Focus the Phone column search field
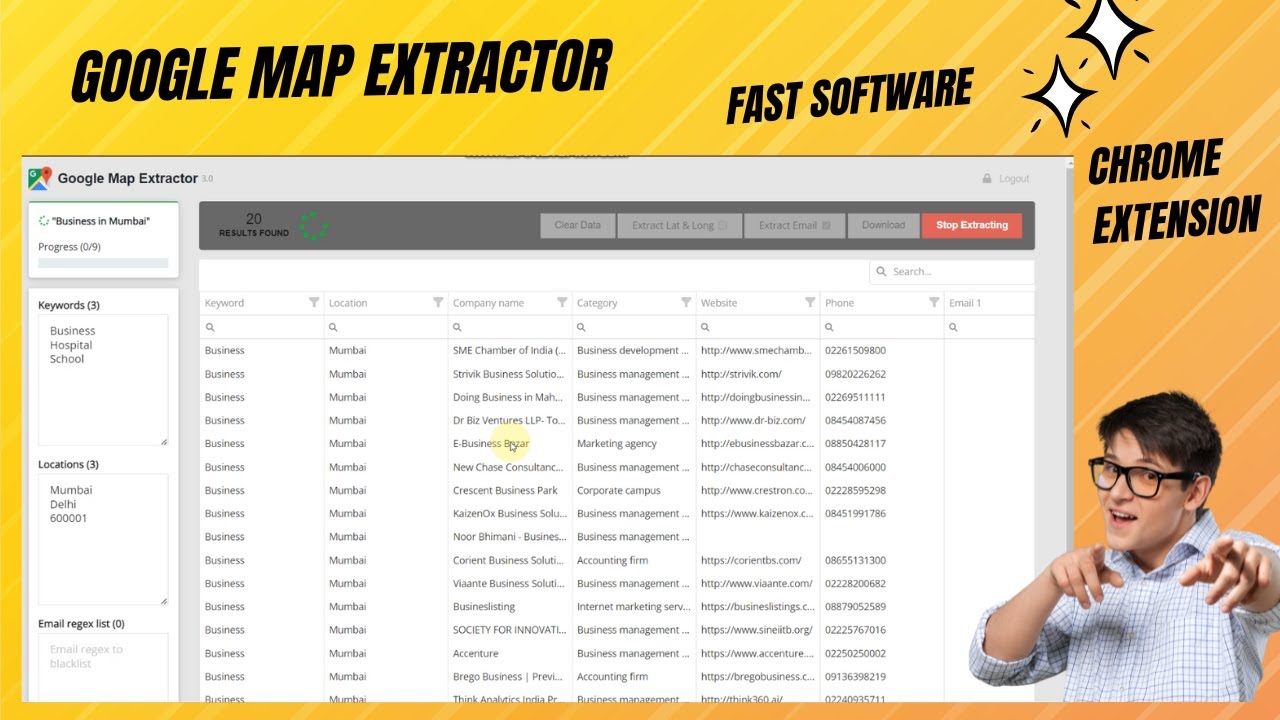 coord(882,327)
